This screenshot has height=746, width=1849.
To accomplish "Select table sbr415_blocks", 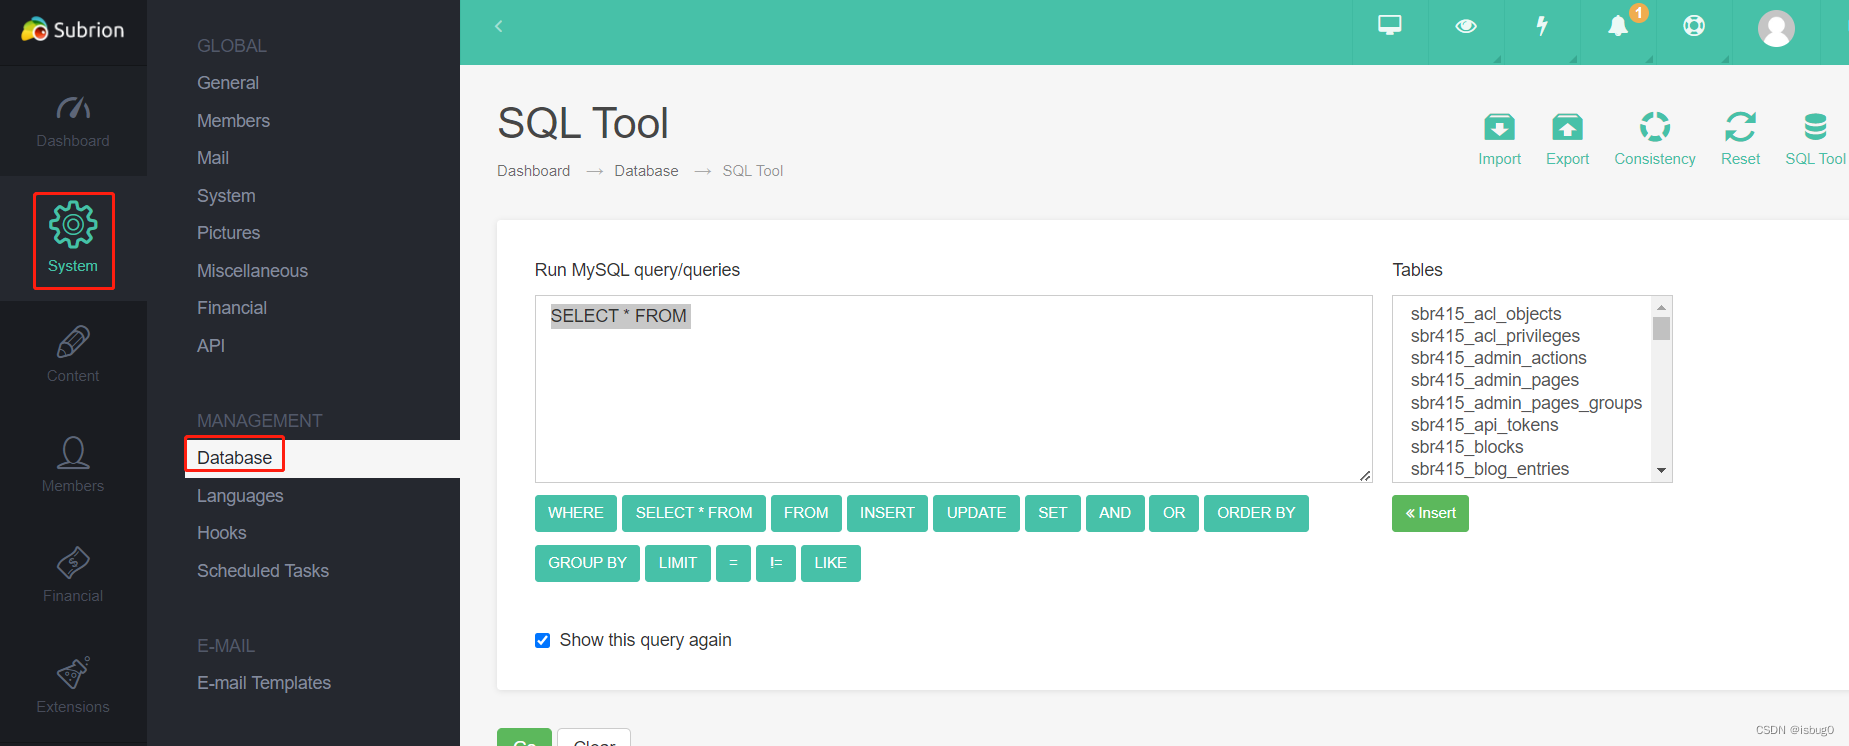I will (x=1467, y=447).
